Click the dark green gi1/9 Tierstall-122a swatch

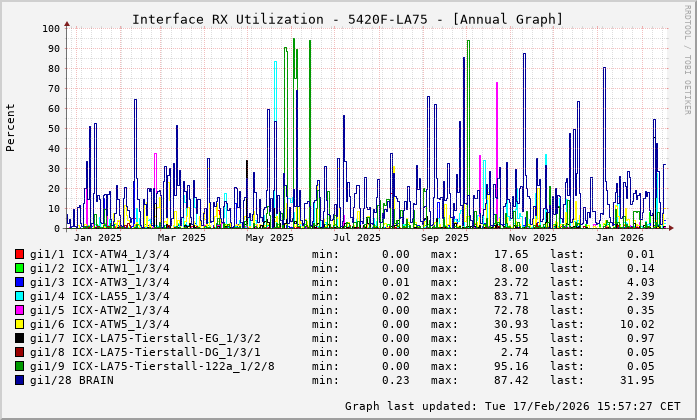[20, 366]
